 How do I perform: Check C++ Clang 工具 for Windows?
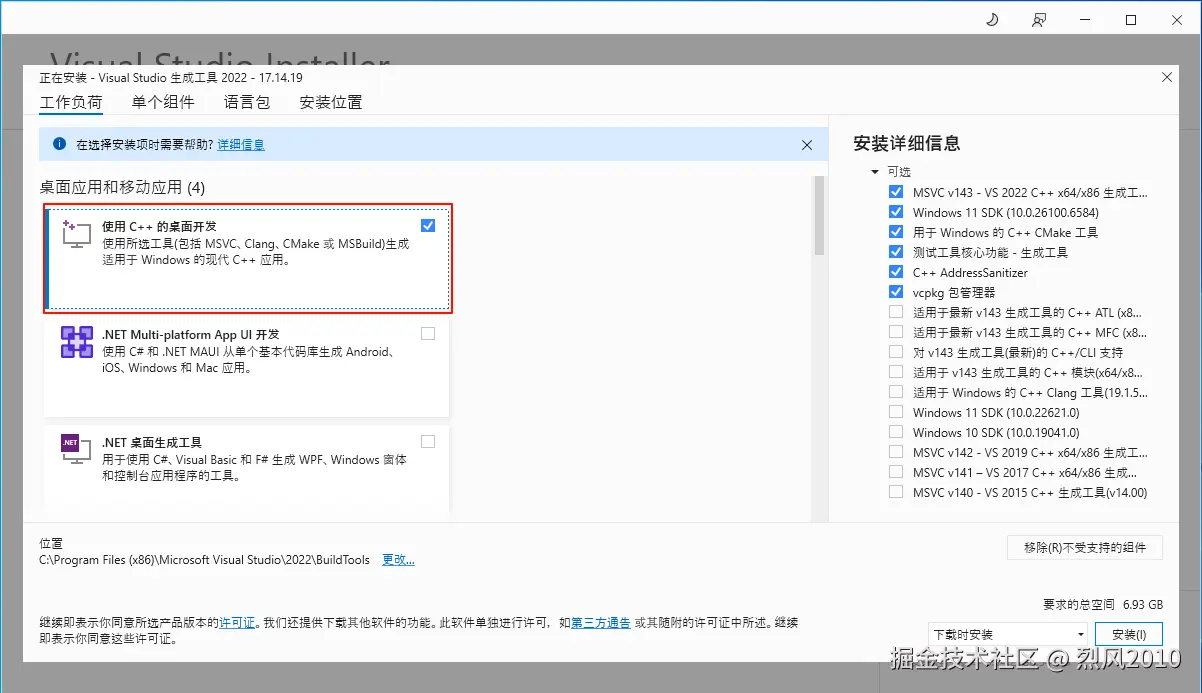(x=896, y=392)
